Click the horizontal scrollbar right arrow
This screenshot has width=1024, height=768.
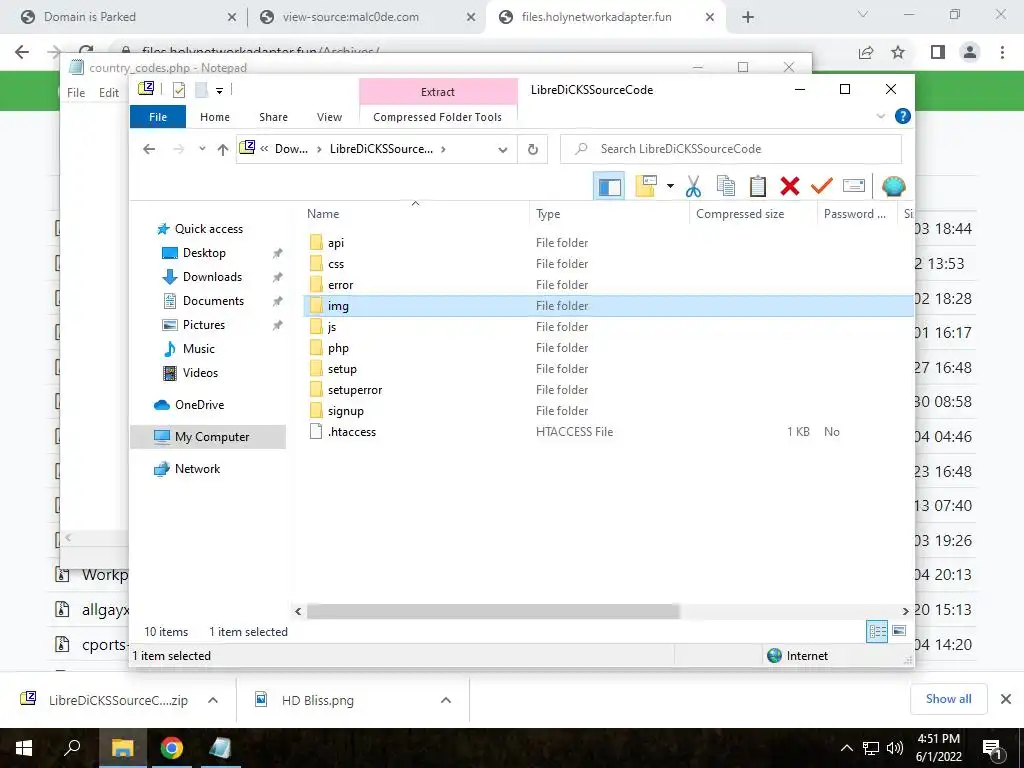[x=905, y=611]
